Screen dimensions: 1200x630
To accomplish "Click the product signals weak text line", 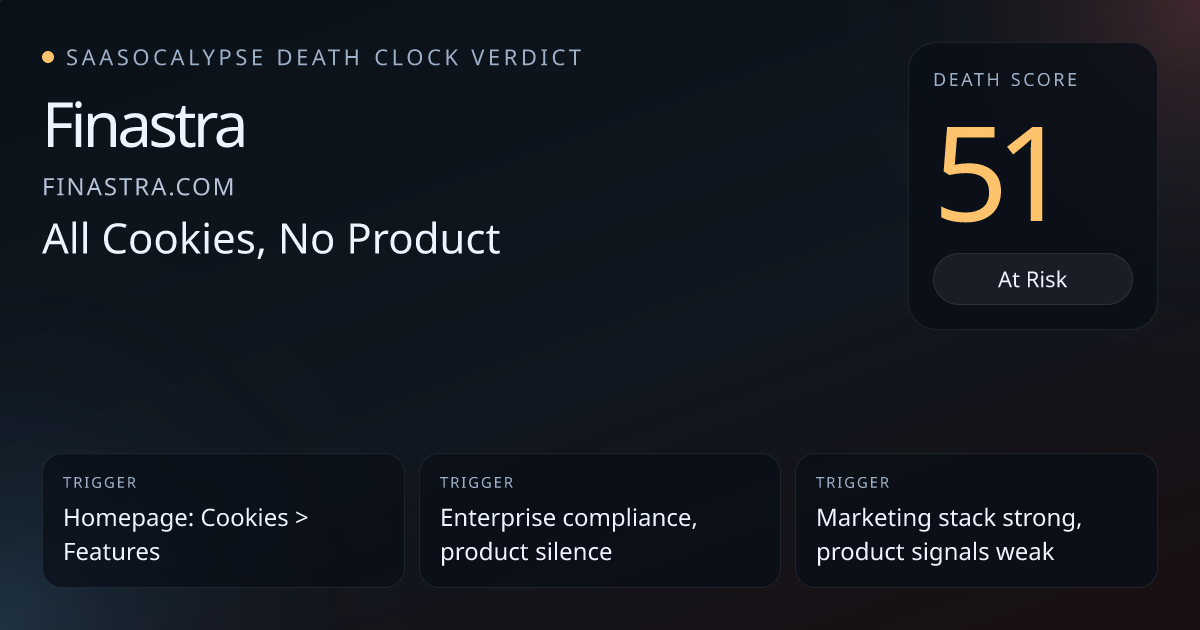I will tap(935, 551).
